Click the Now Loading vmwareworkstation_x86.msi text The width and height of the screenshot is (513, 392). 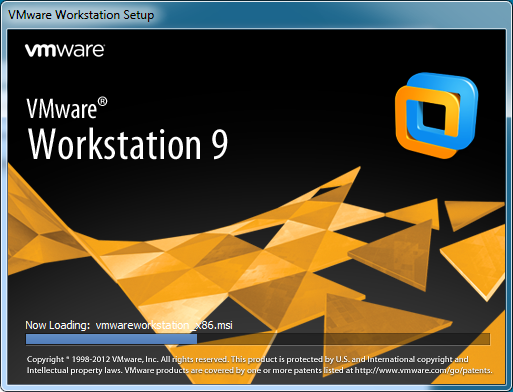[129, 325]
